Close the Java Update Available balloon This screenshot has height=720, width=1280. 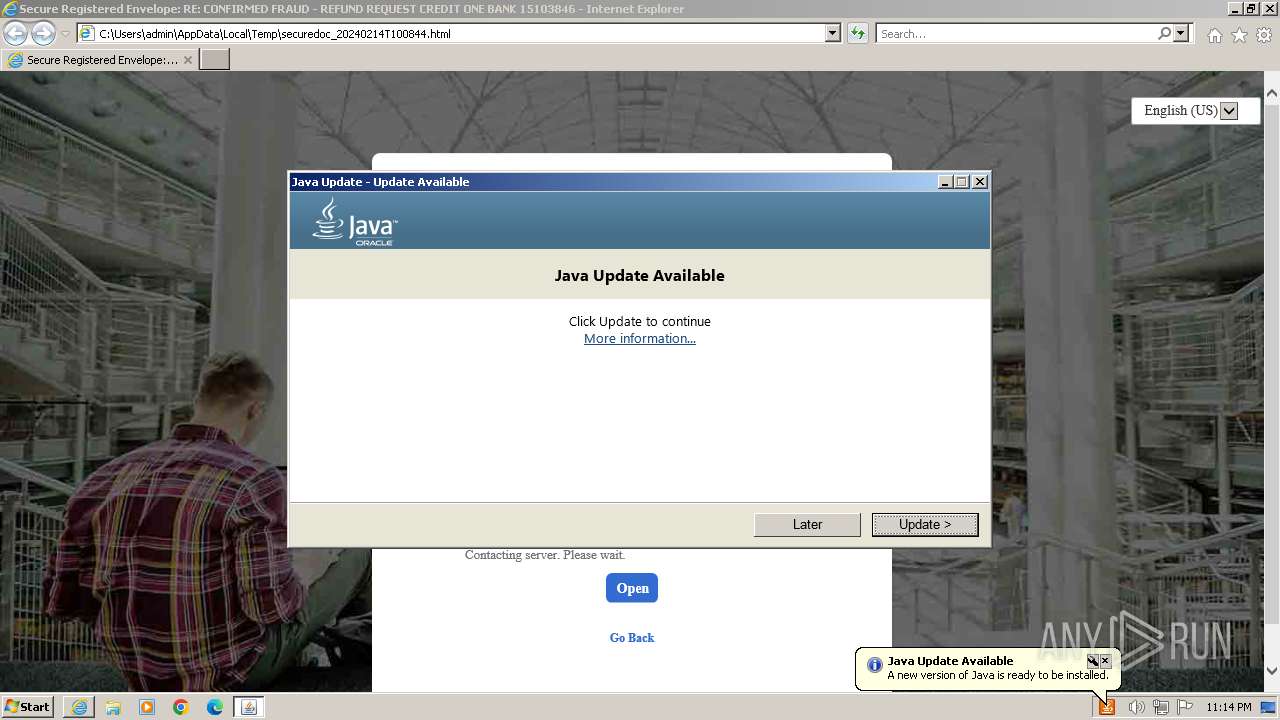tap(1105, 661)
